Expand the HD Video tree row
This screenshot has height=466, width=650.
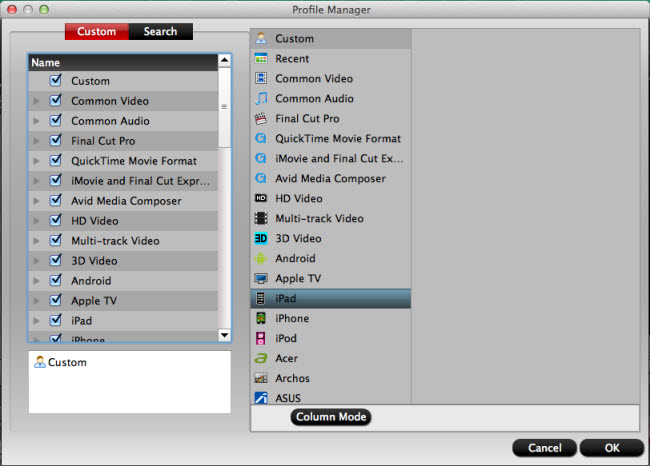pyautogui.click(x=36, y=221)
